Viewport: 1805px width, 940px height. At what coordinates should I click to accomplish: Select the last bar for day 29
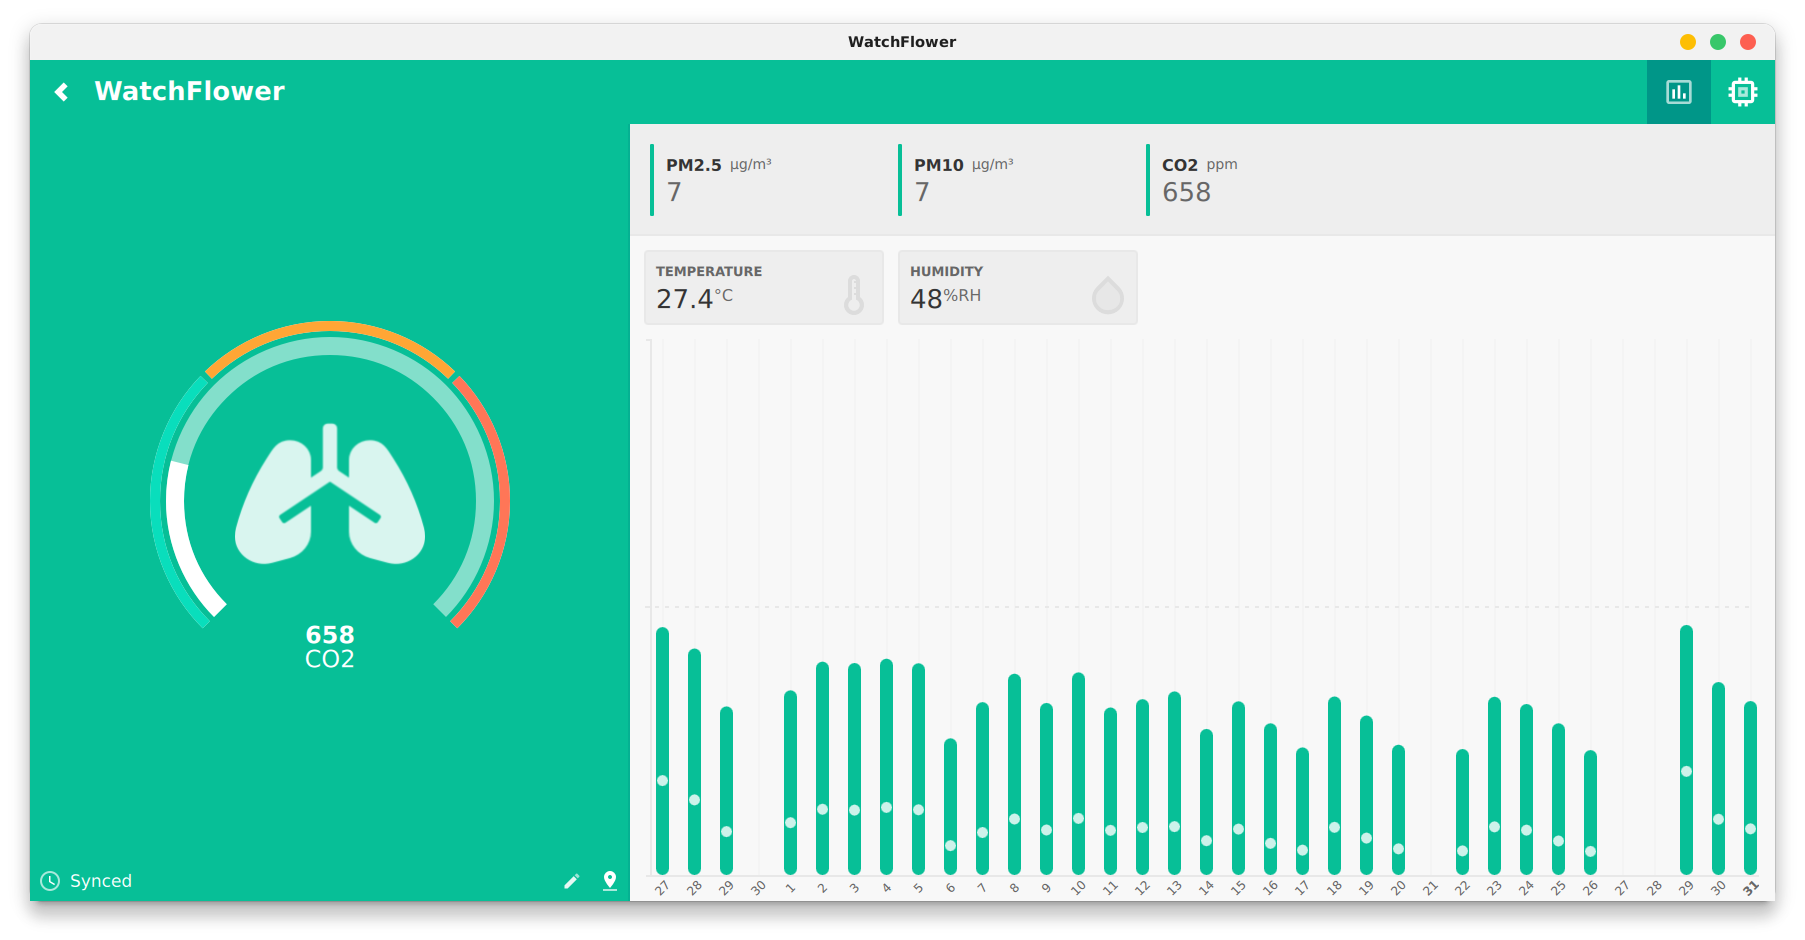click(x=1686, y=750)
